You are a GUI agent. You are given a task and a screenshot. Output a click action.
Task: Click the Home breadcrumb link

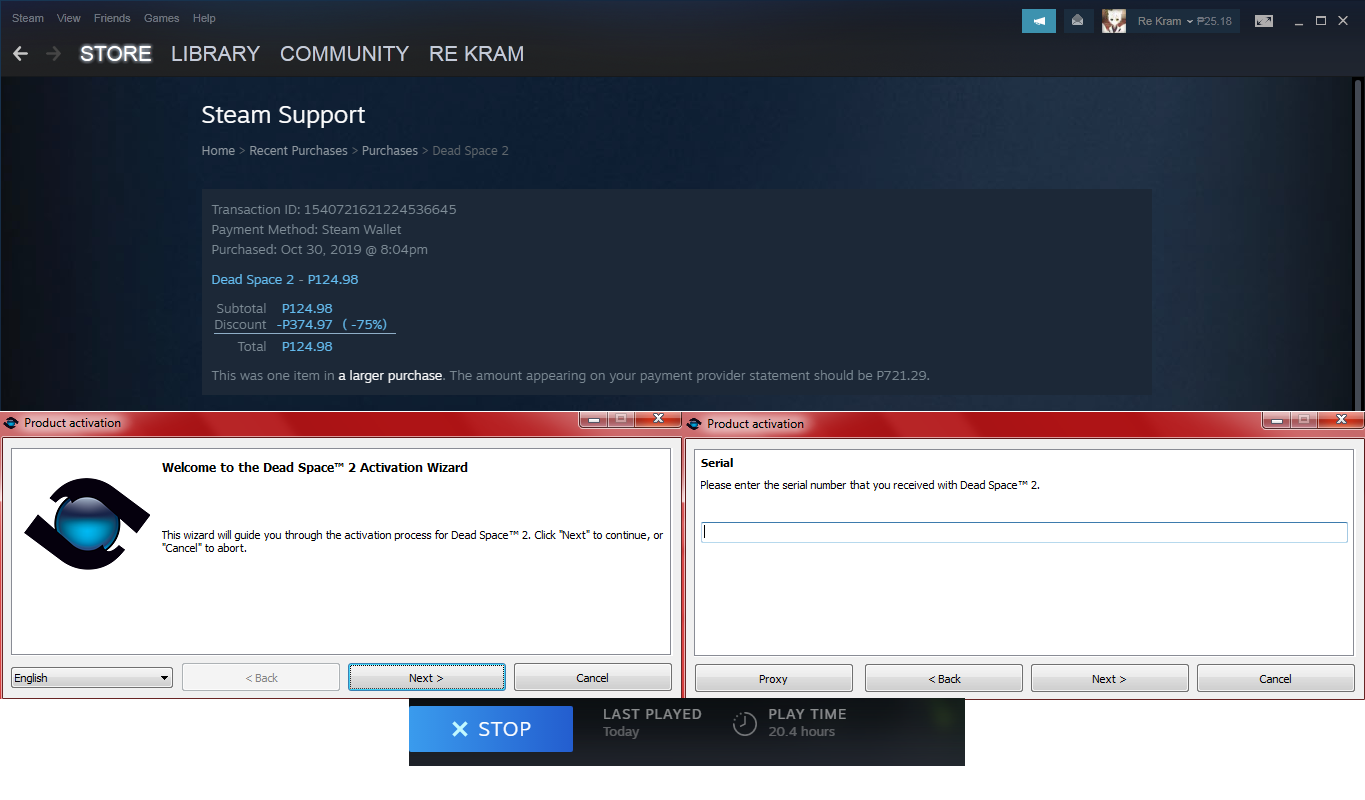(218, 151)
